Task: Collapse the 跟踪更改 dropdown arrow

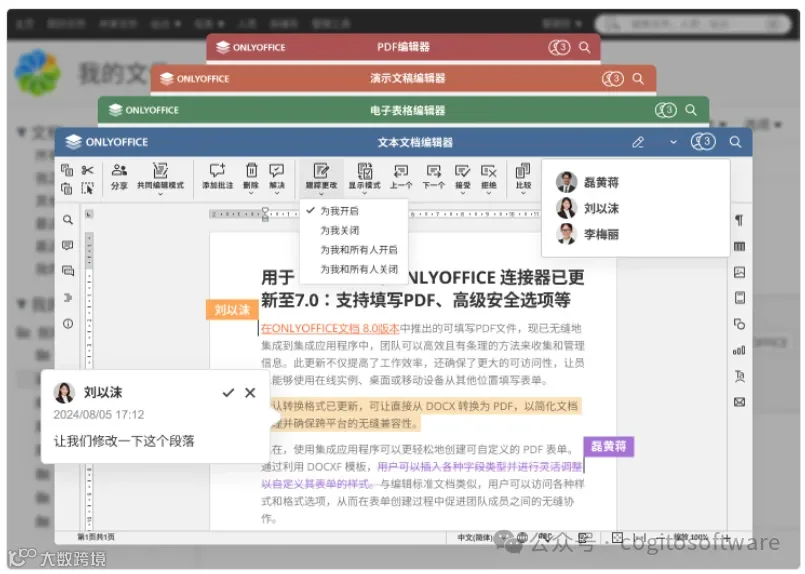Action: tap(321, 194)
